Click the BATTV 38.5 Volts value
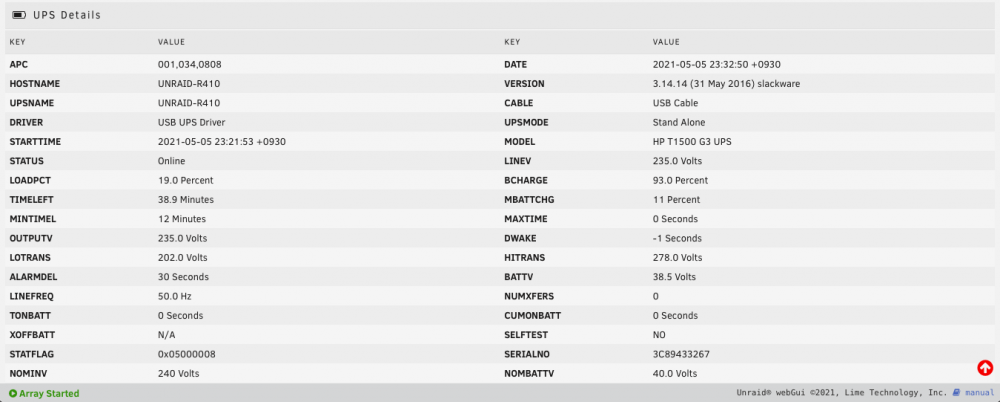The image size is (1000, 402). (674, 277)
